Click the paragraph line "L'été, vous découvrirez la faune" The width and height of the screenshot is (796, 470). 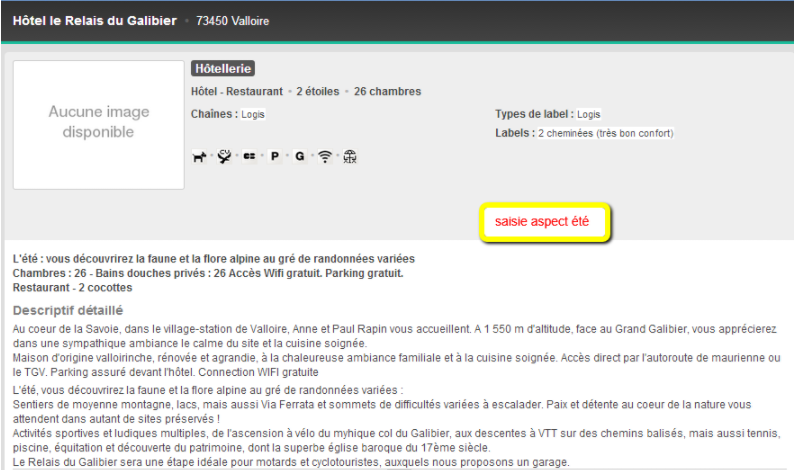[x=208, y=390]
